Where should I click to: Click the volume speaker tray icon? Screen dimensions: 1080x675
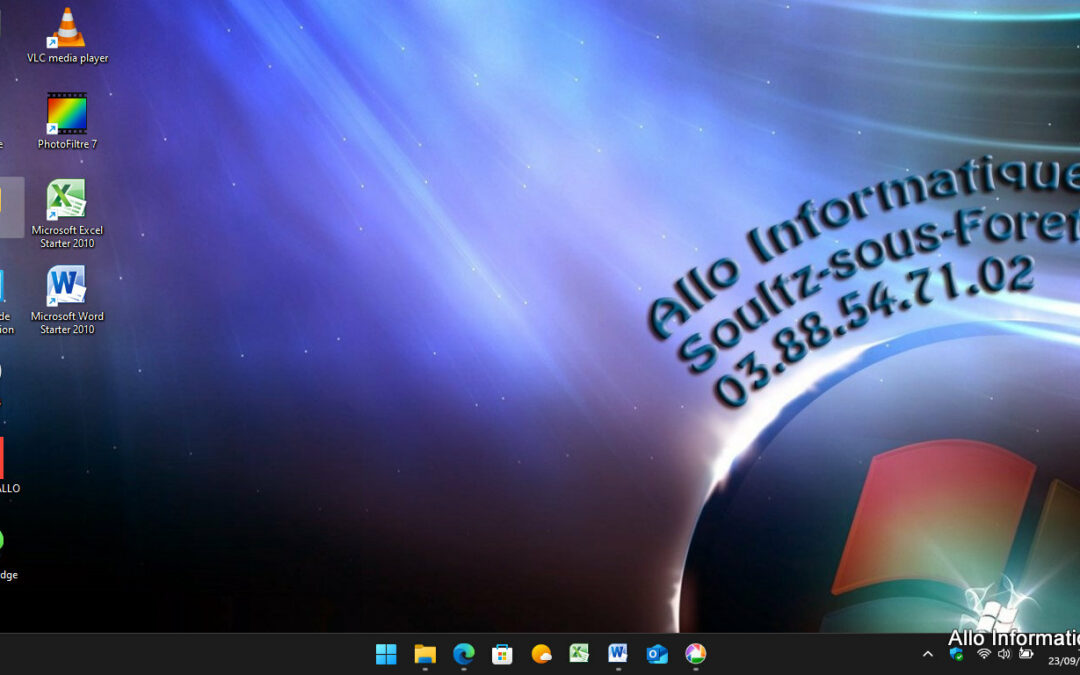(x=1004, y=654)
